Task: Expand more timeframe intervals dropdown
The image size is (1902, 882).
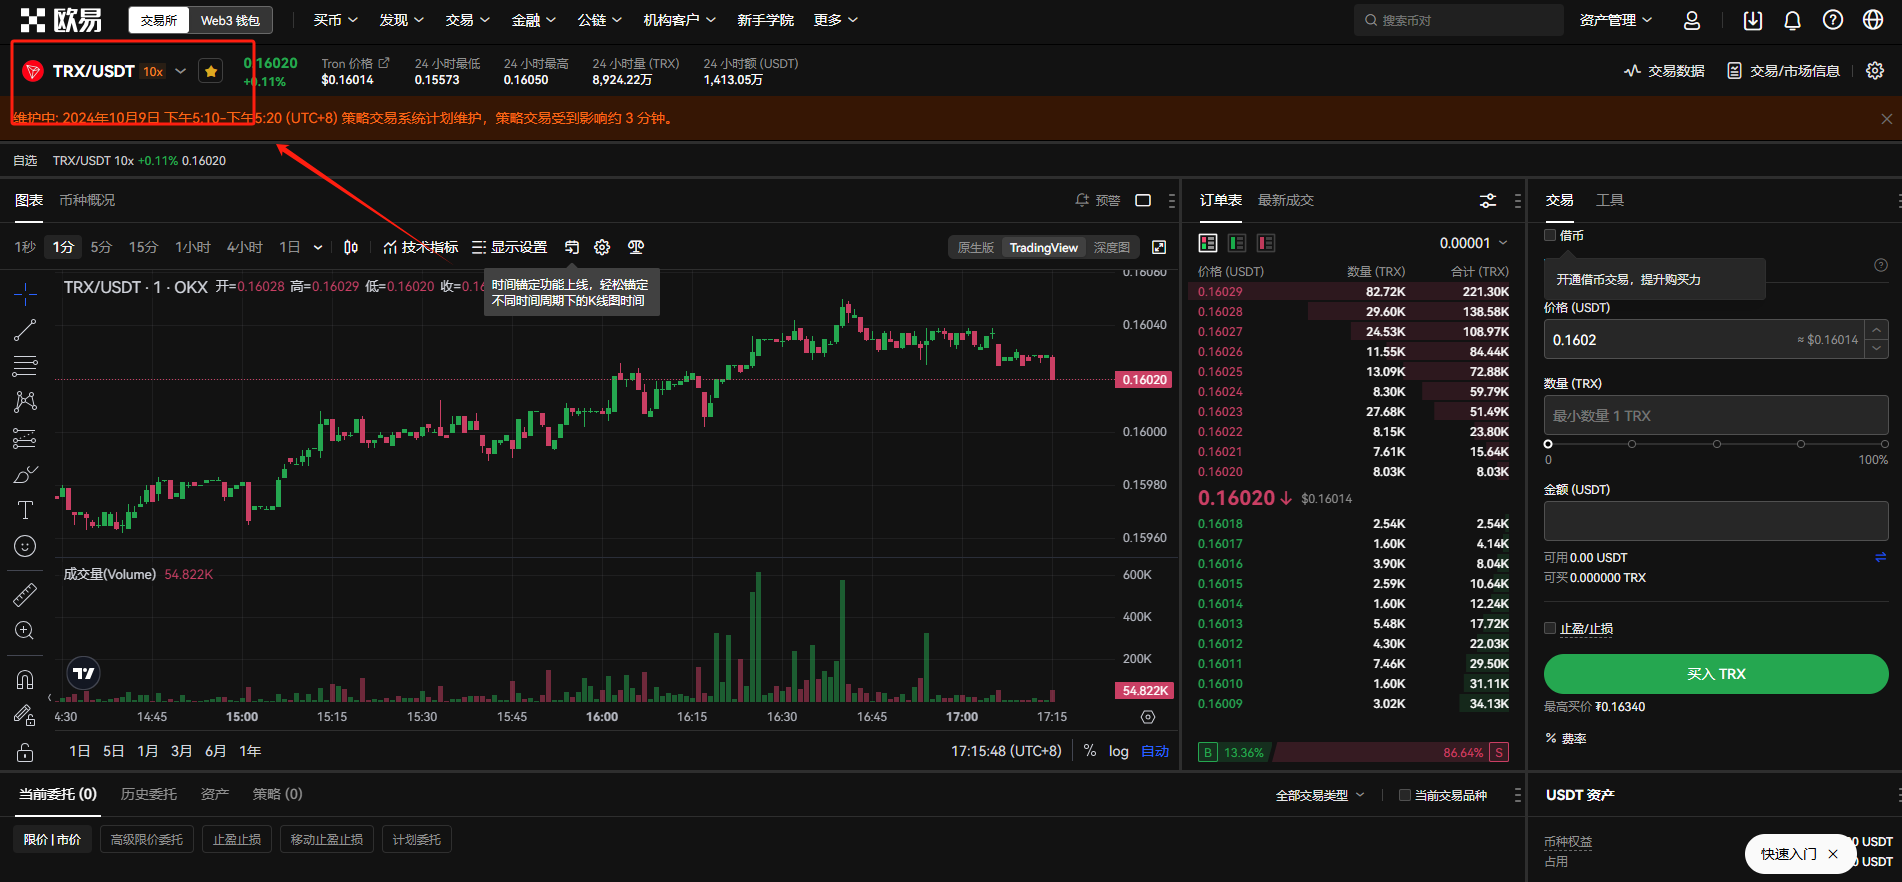Action: (x=318, y=247)
